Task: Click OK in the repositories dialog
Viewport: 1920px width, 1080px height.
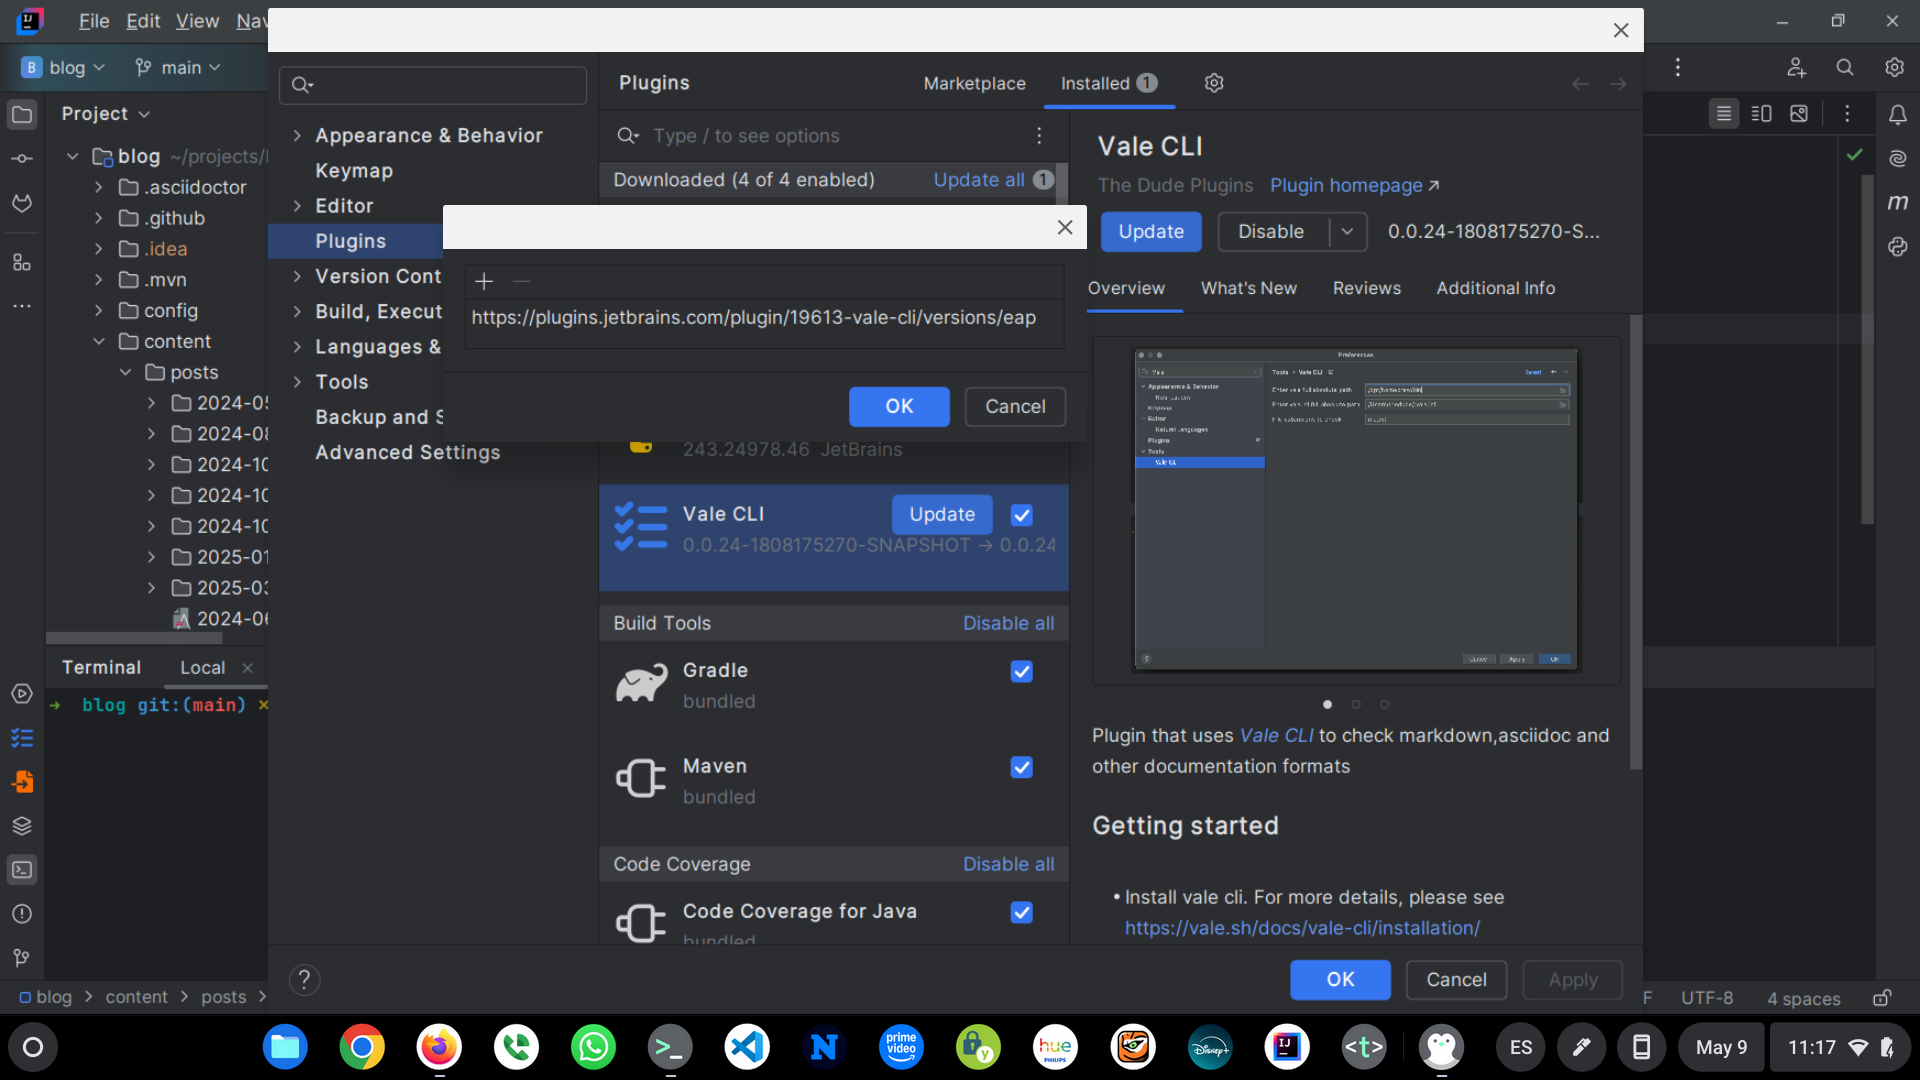Action: (x=898, y=406)
